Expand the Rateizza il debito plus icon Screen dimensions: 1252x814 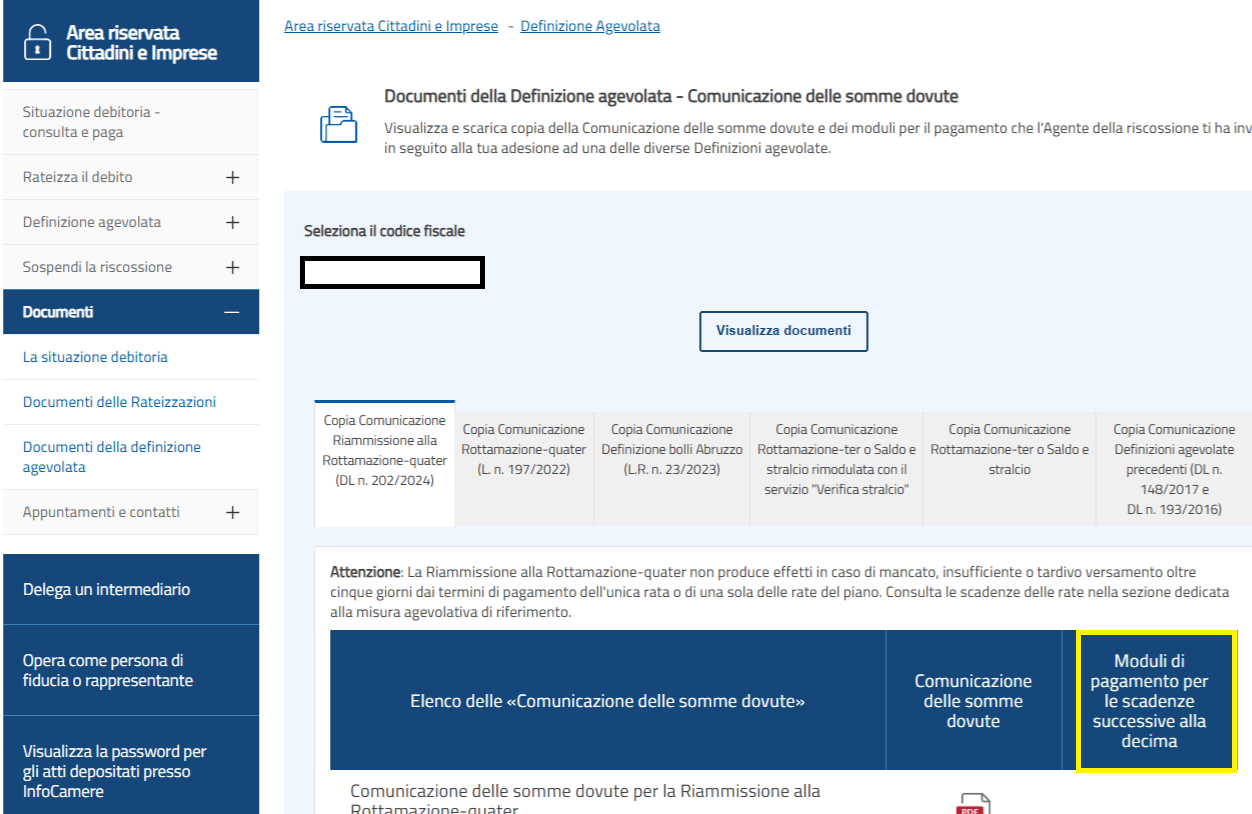coord(232,177)
